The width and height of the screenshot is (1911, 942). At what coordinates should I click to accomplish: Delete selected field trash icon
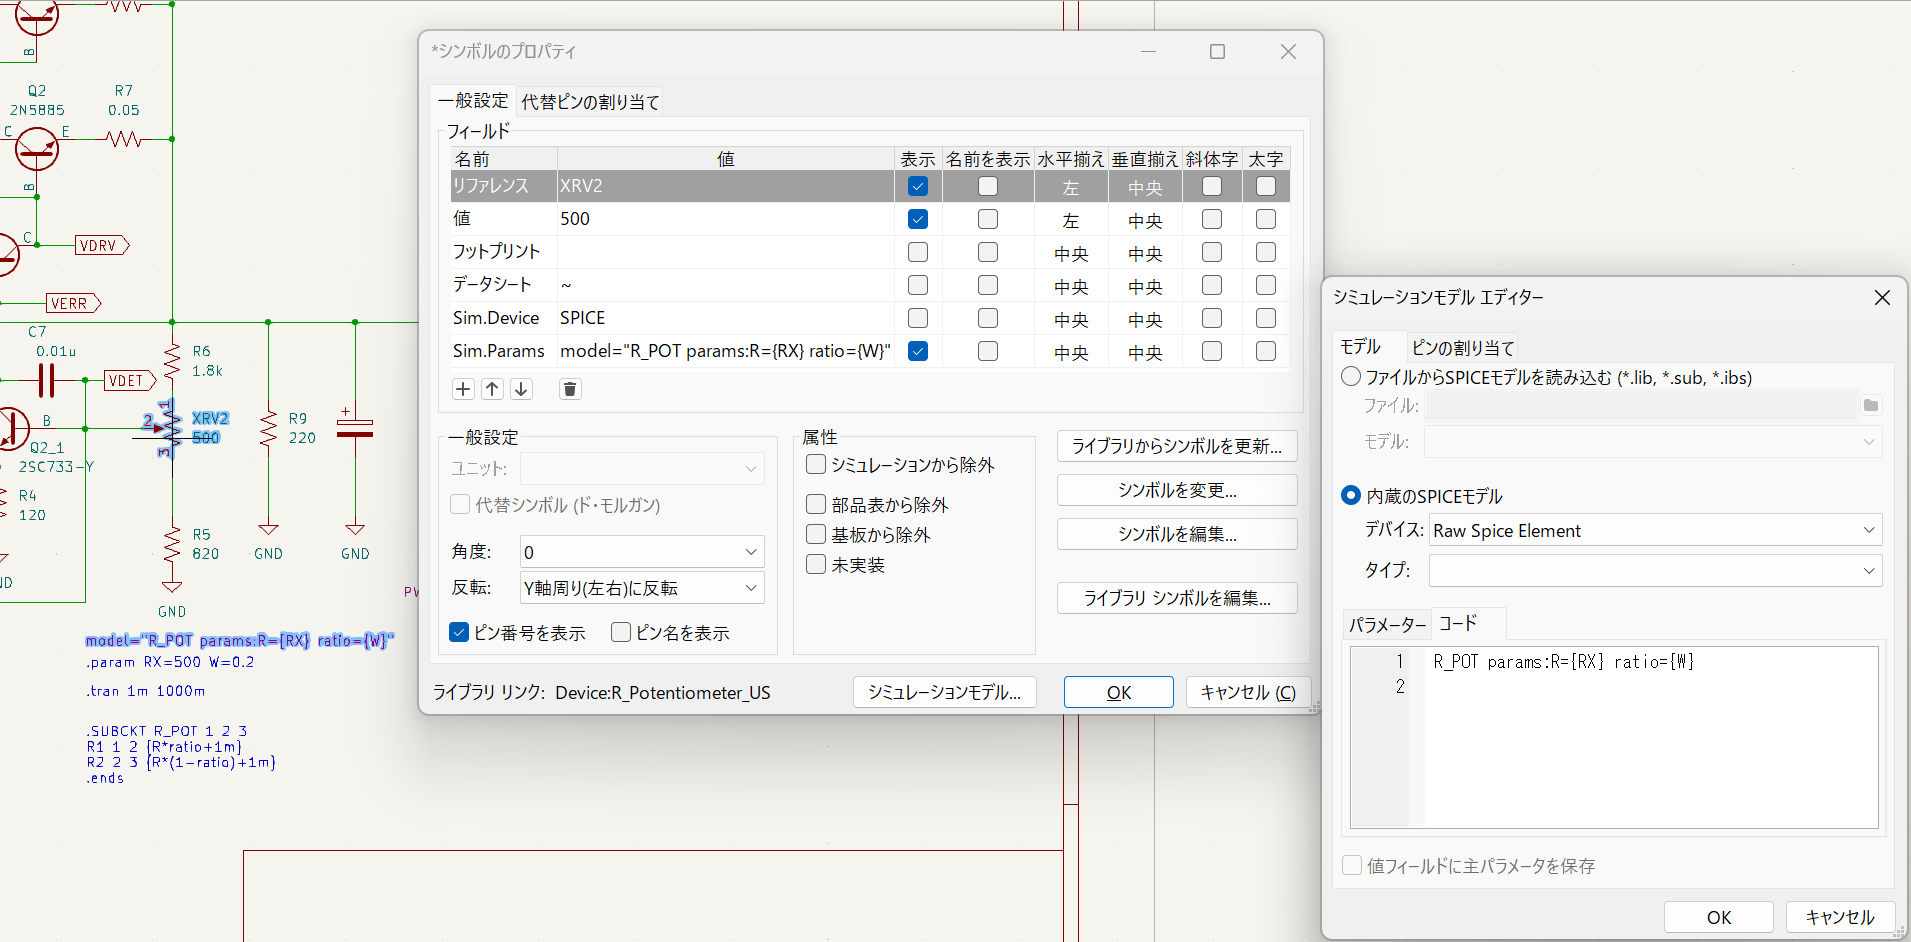click(x=570, y=389)
